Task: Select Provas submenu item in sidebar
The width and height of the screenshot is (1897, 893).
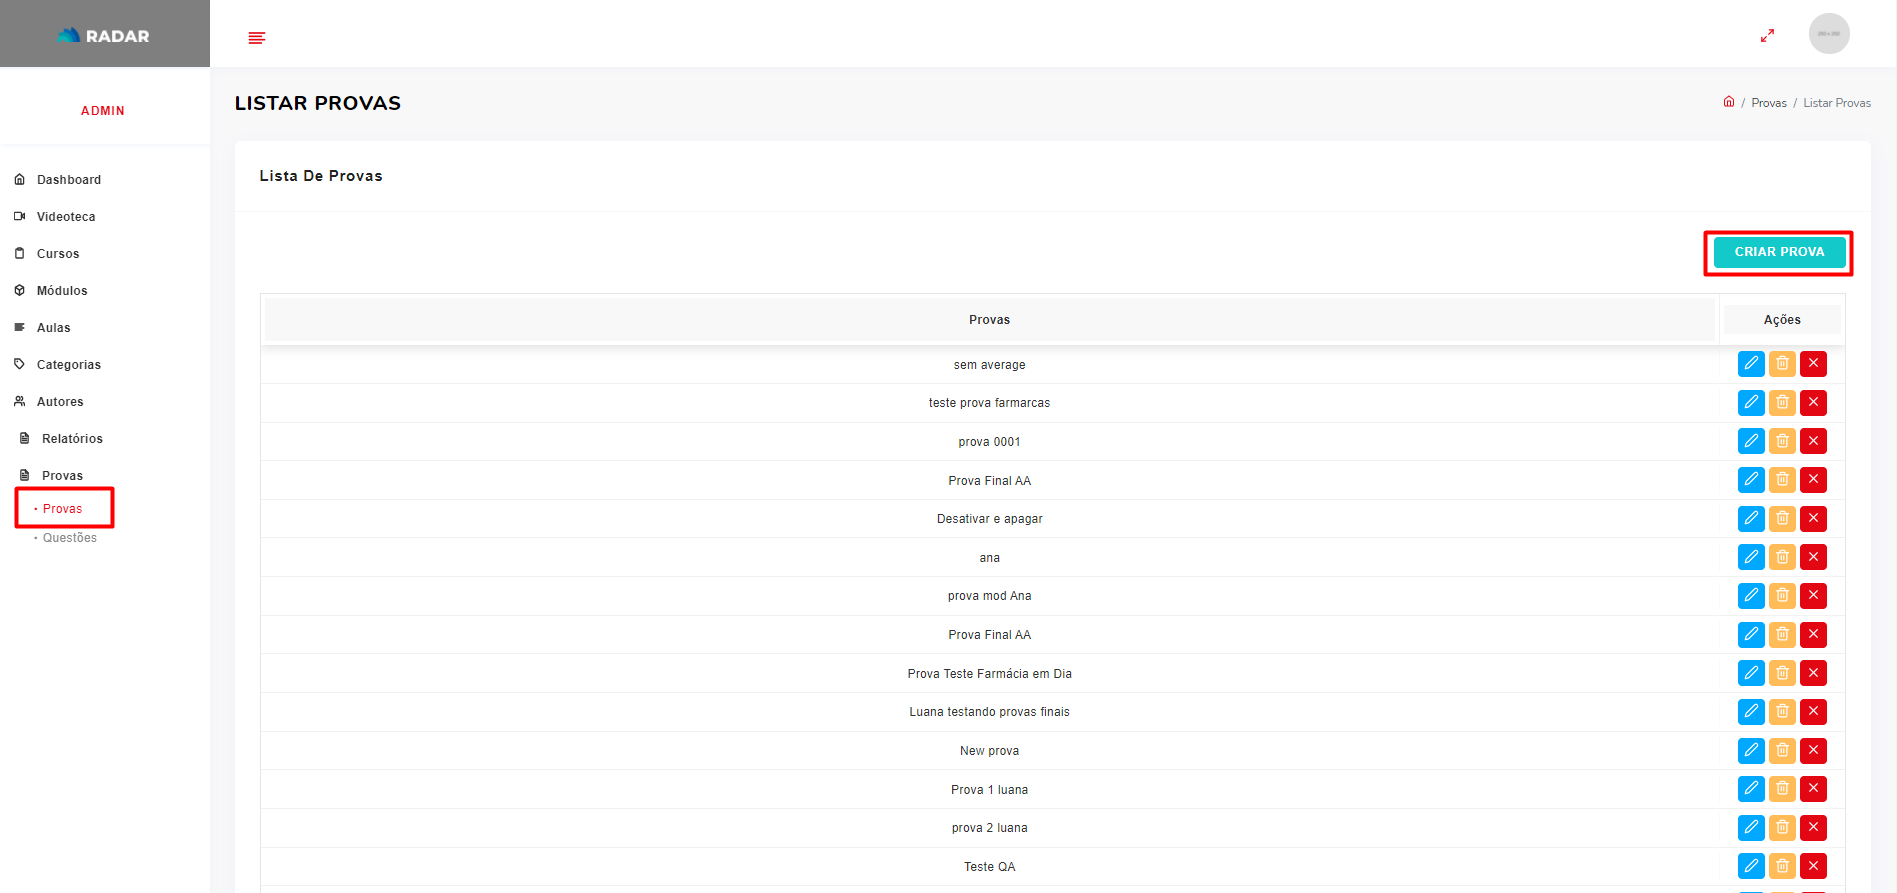Action: (62, 509)
